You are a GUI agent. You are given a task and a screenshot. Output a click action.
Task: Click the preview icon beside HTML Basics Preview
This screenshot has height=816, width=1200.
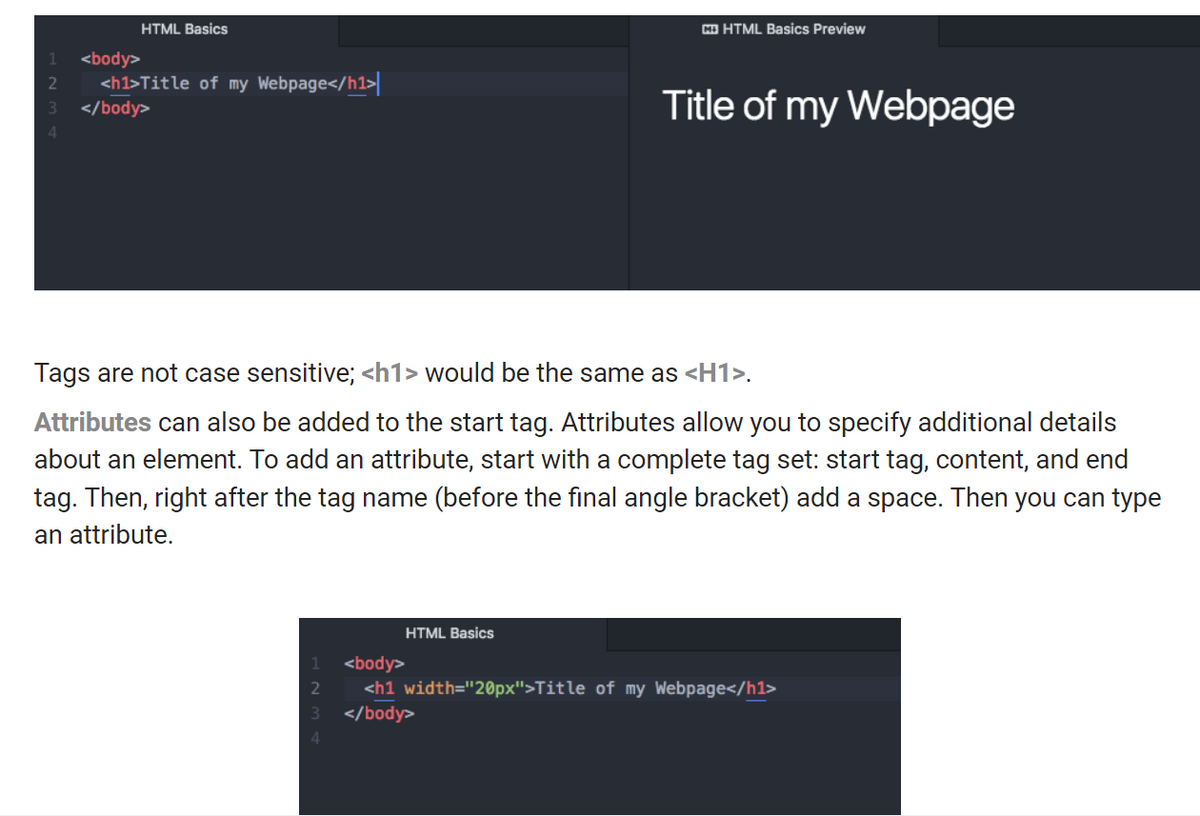[711, 29]
